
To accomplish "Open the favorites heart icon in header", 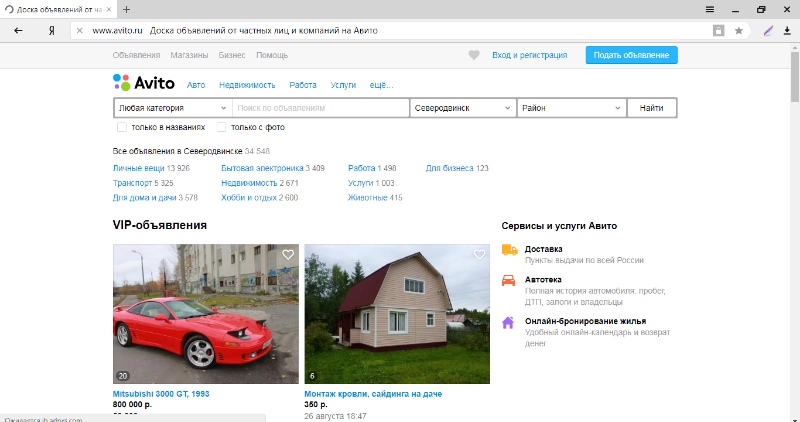I will pos(474,55).
